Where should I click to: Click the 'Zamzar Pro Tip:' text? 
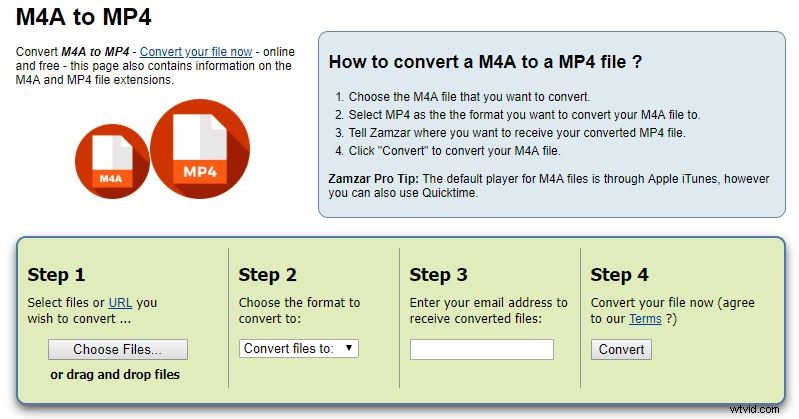click(x=374, y=179)
